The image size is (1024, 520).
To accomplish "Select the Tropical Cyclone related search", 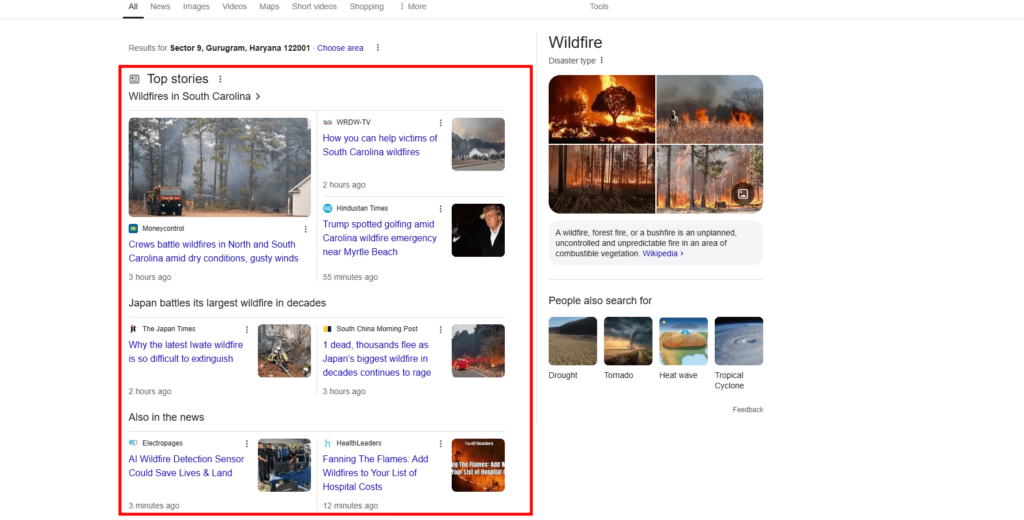I will [739, 353].
